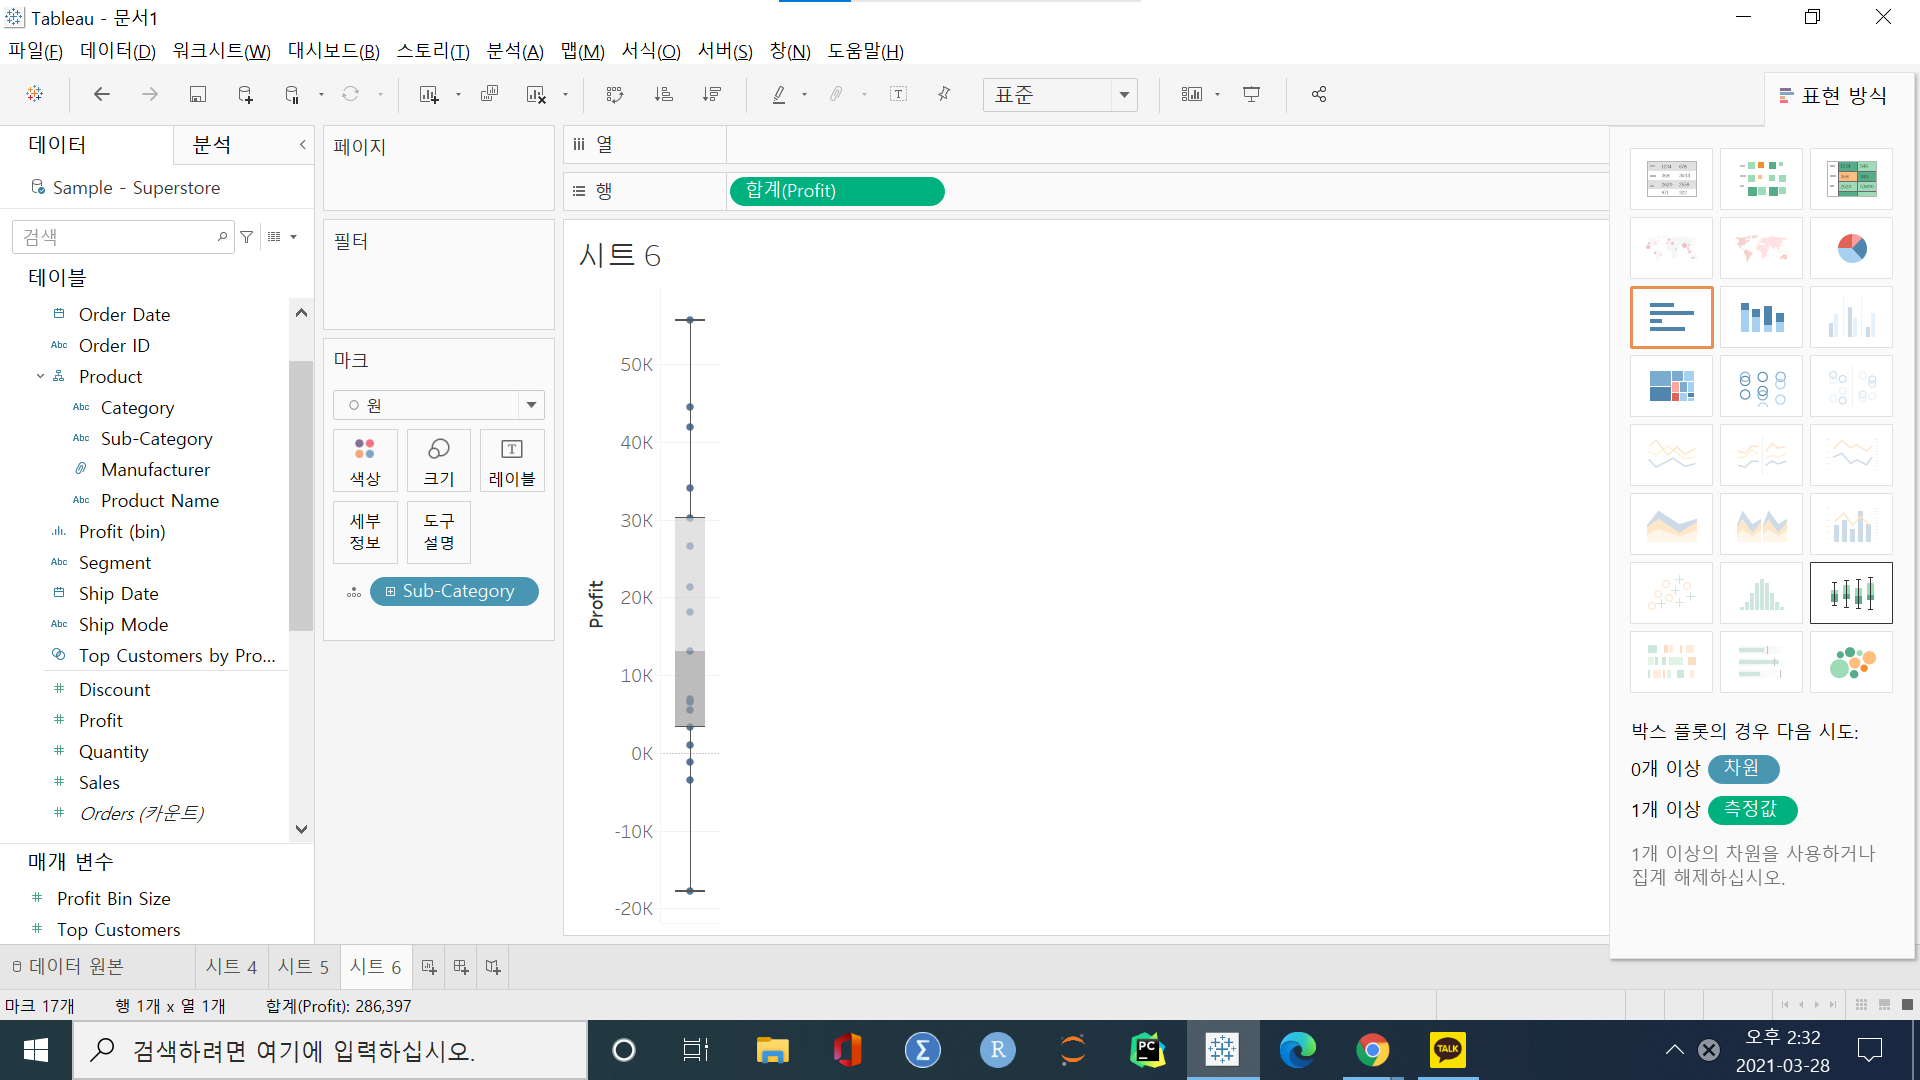Switch to the 시트 4 tab

[x=231, y=967]
